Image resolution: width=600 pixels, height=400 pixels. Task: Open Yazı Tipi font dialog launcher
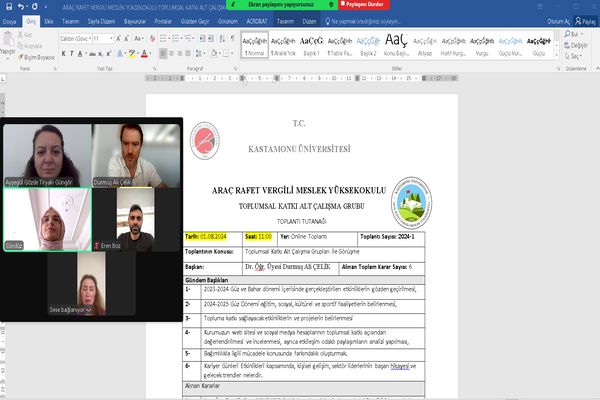tap(155, 69)
